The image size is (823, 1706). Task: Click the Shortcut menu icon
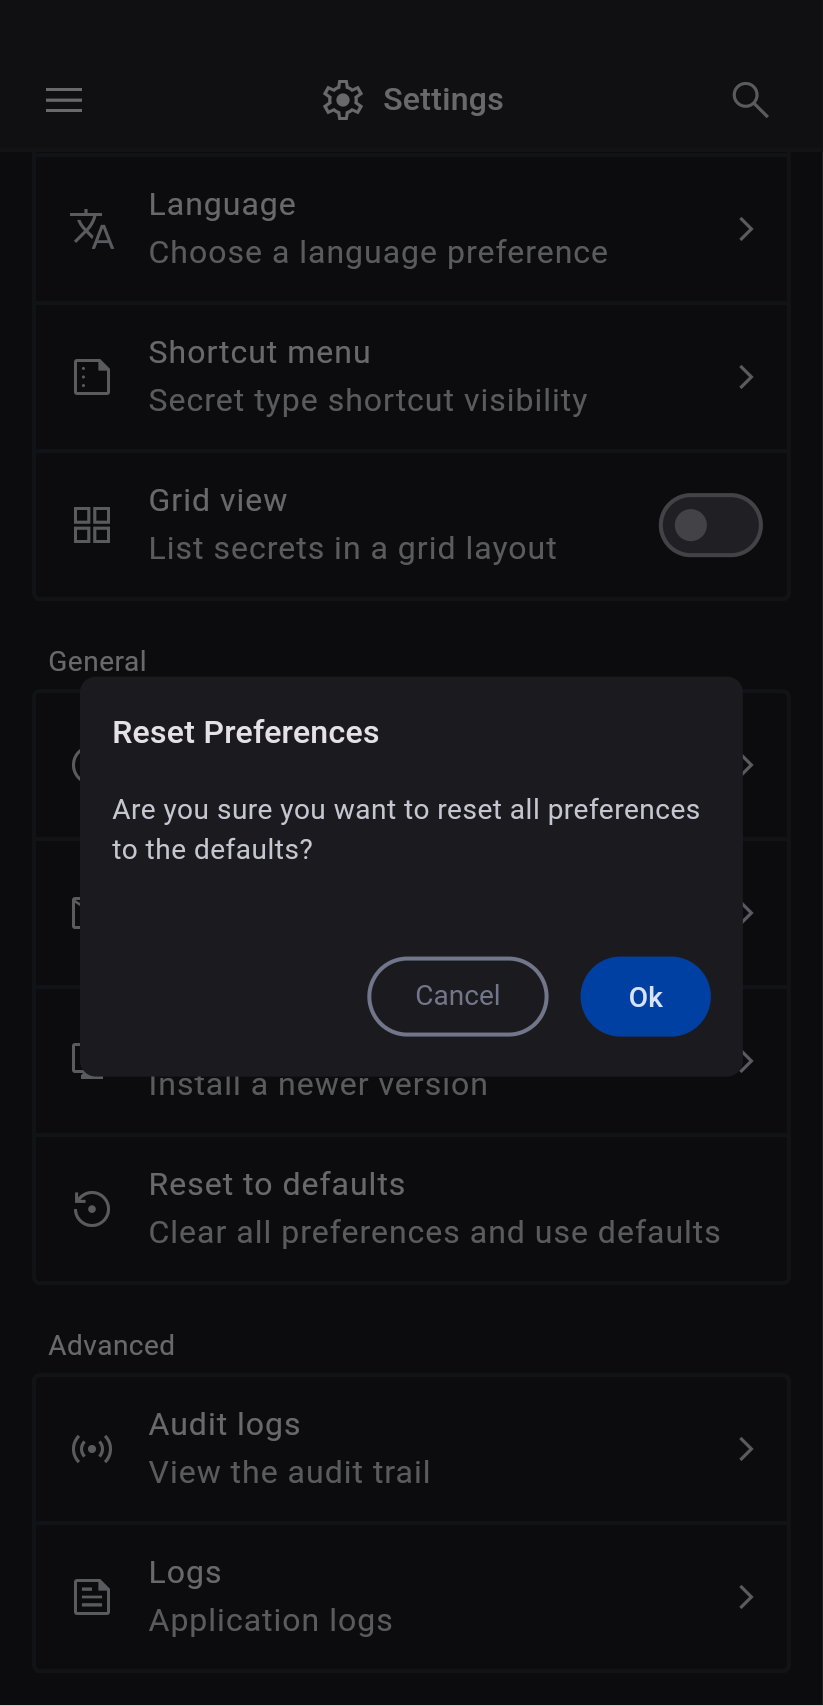point(92,377)
